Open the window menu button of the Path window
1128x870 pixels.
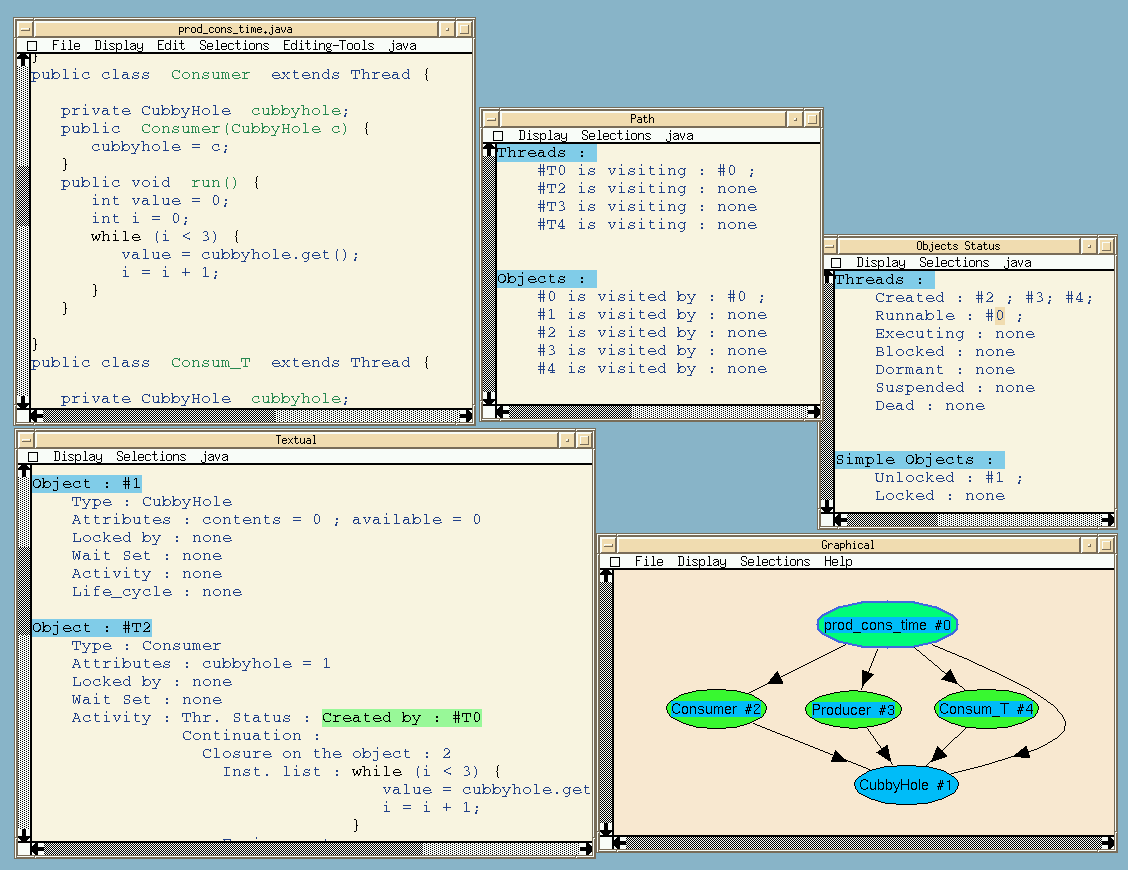click(x=491, y=118)
